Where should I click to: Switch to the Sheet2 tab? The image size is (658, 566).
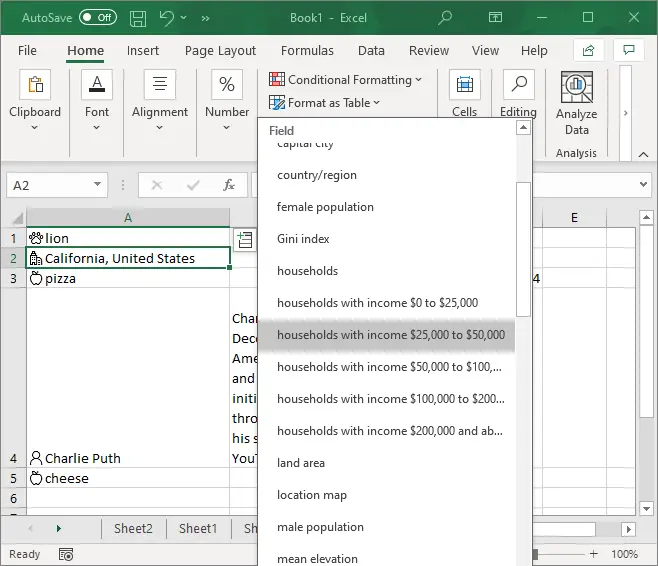(x=133, y=528)
